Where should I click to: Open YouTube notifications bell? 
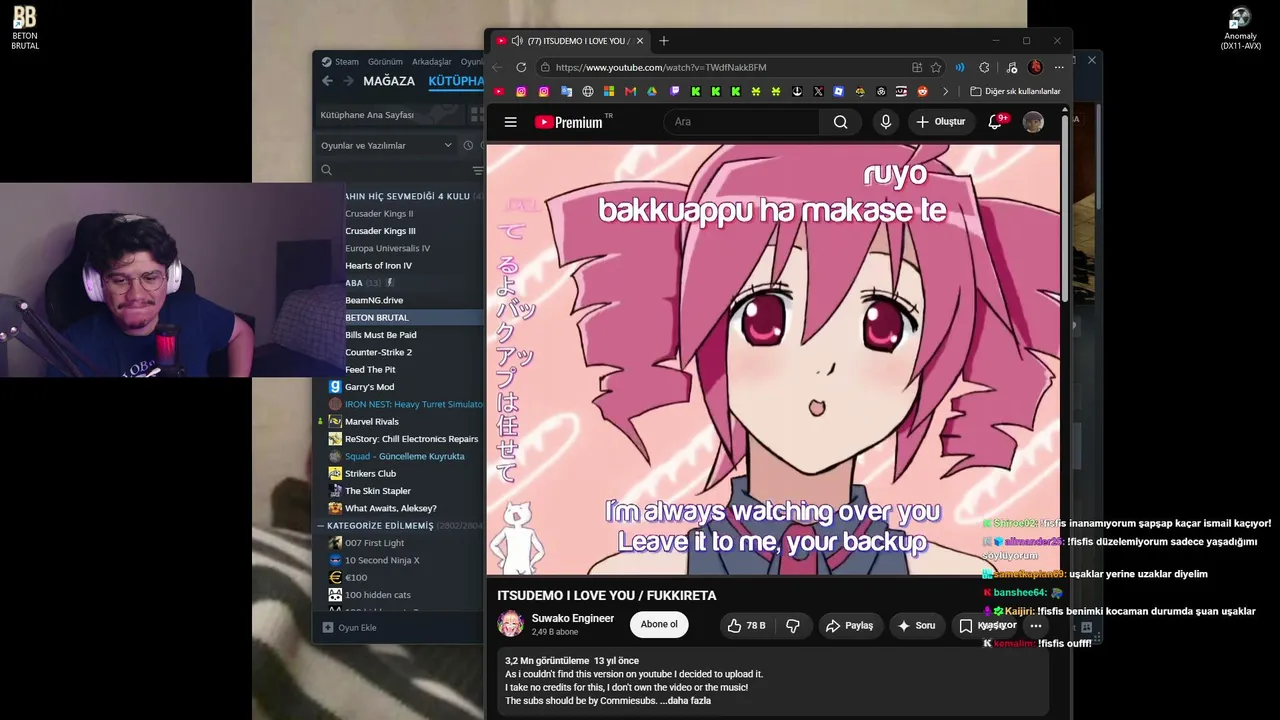tap(995, 122)
